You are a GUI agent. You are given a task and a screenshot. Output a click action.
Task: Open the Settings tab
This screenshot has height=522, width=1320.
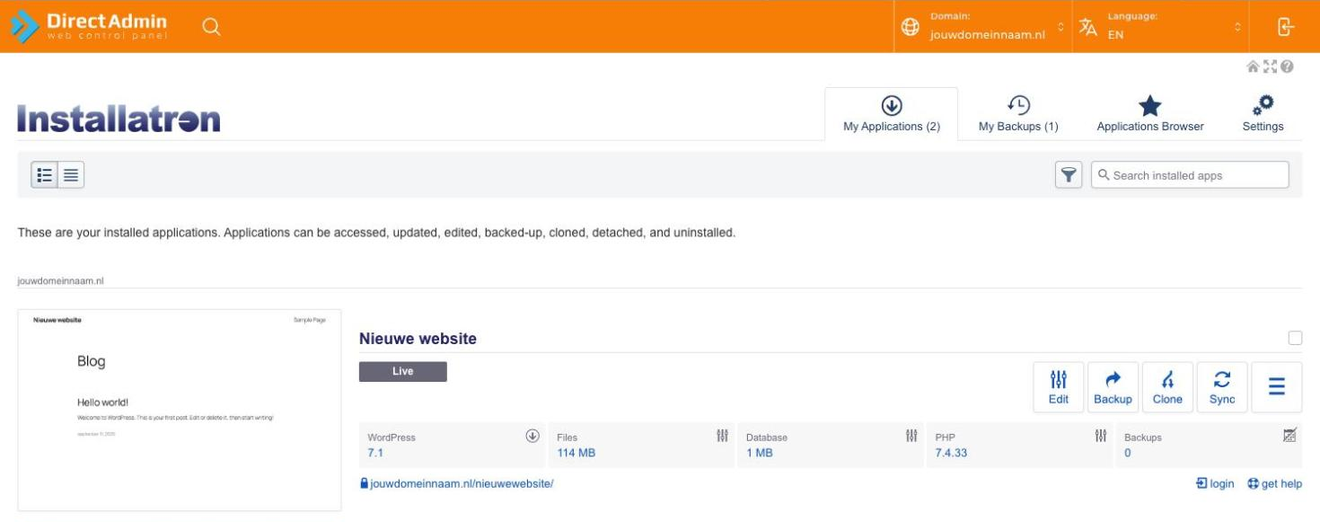1263,114
